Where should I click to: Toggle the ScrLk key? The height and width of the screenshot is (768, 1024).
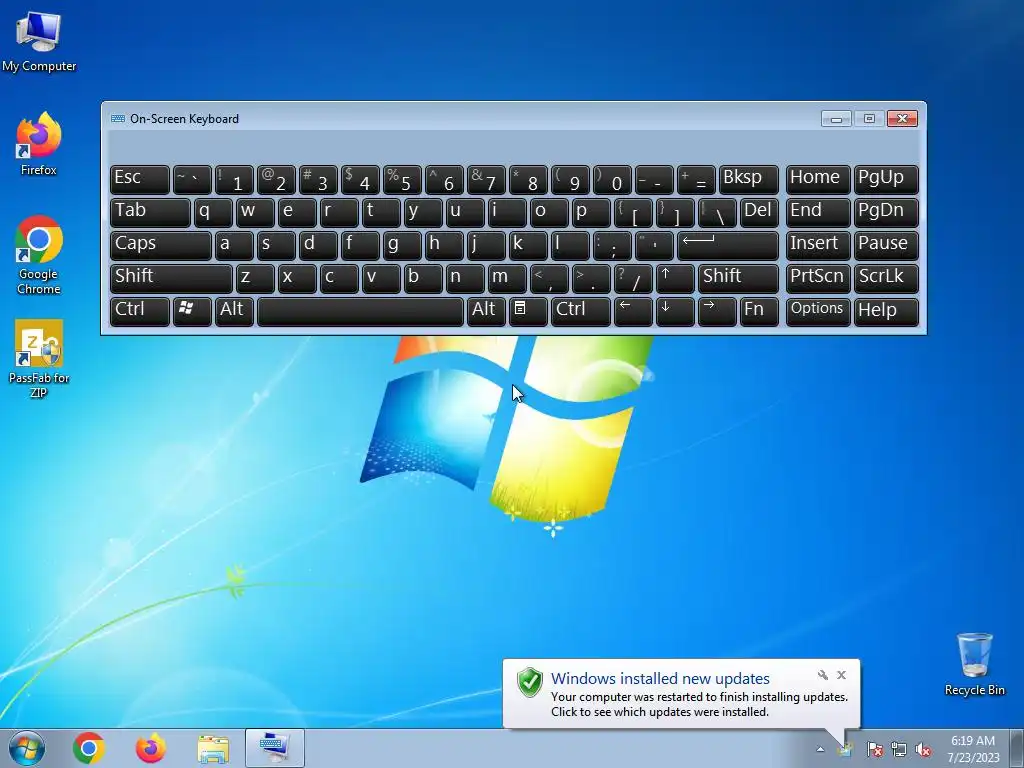tap(886, 278)
